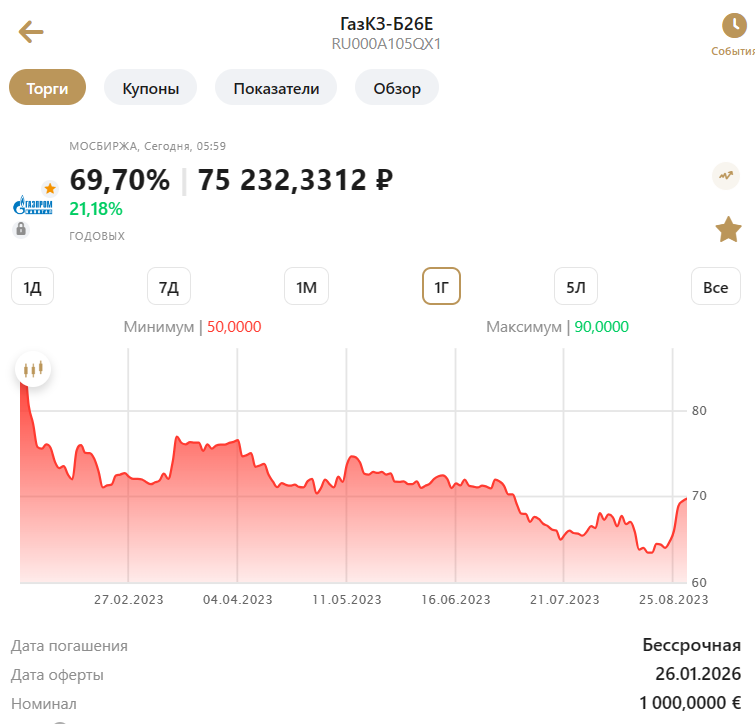Click the Минимум 50,0000 value
This screenshot has height=724, width=755.
click(234, 327)
